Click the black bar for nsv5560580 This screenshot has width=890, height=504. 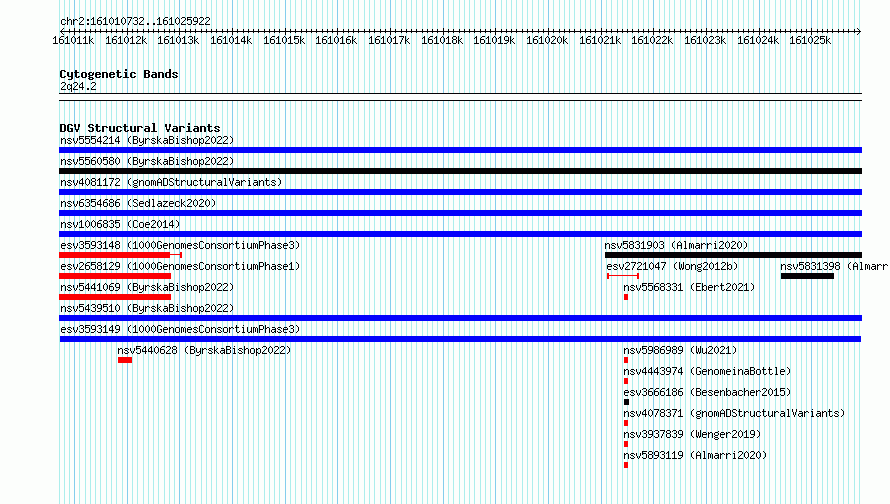460,171
